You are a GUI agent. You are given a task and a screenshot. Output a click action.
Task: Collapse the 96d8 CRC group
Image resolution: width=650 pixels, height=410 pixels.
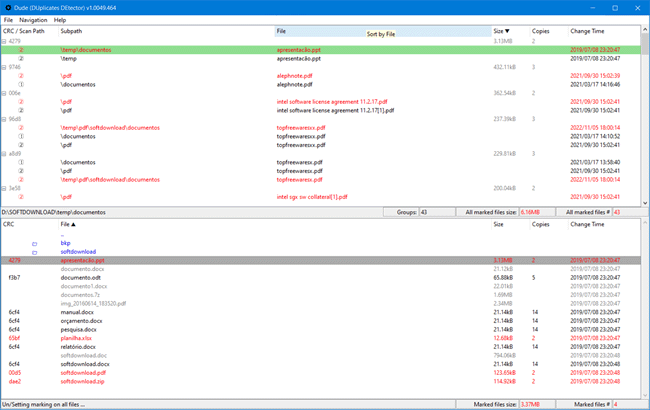(x=4, y=119)
